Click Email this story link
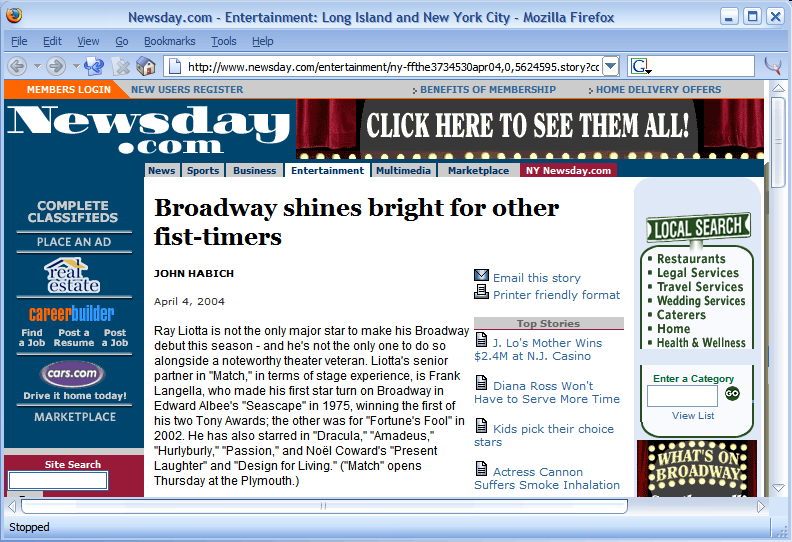 point(537,278)
